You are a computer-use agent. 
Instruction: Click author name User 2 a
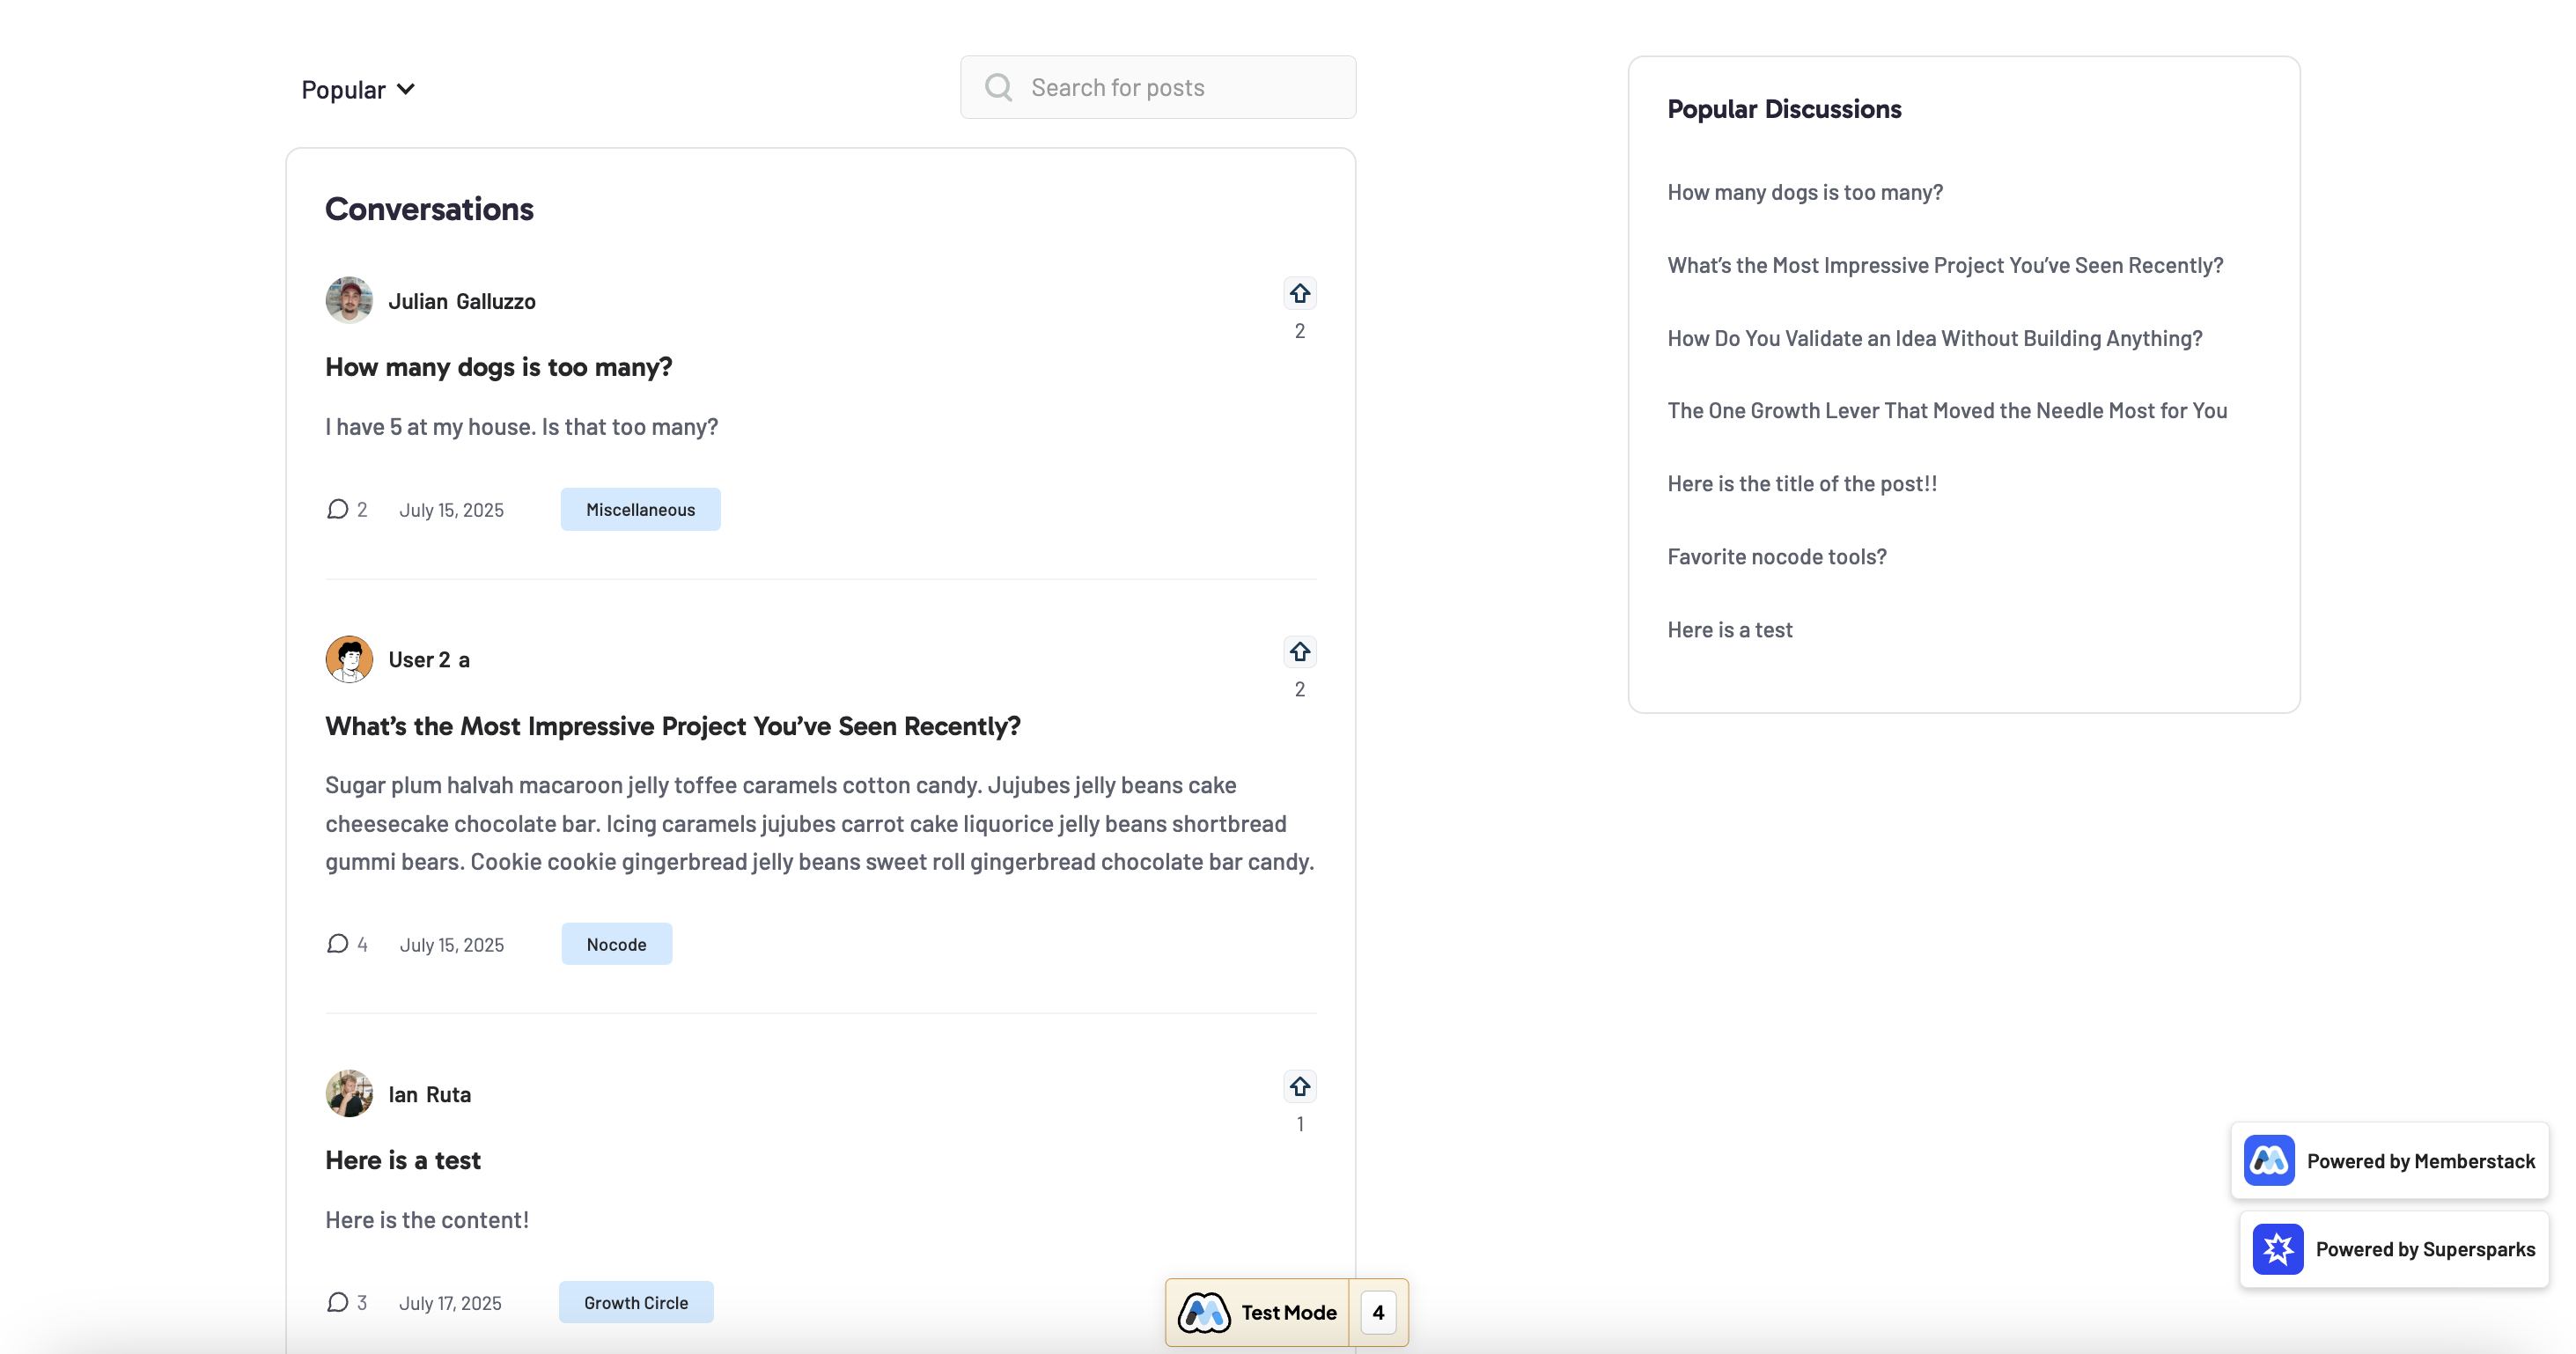click(x=428, y=660)
